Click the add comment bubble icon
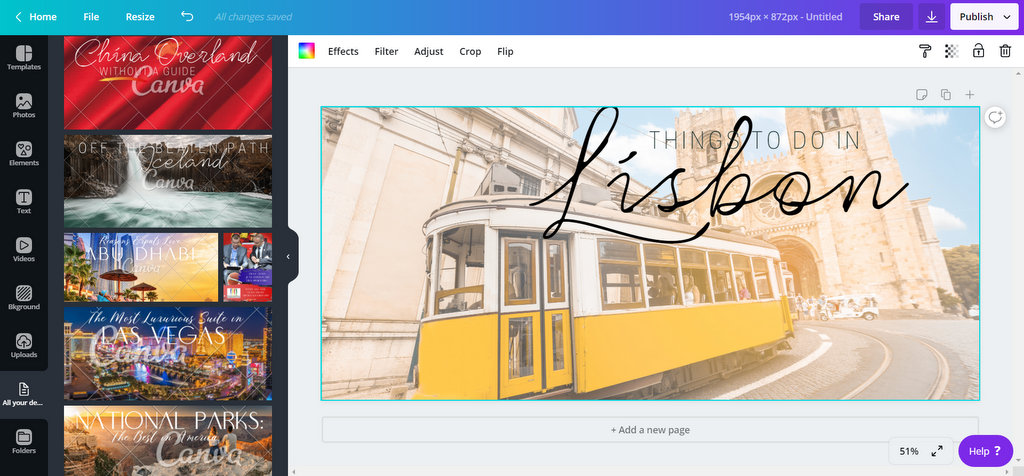Viewport: 1024px width, 476px height. (994, 117)
